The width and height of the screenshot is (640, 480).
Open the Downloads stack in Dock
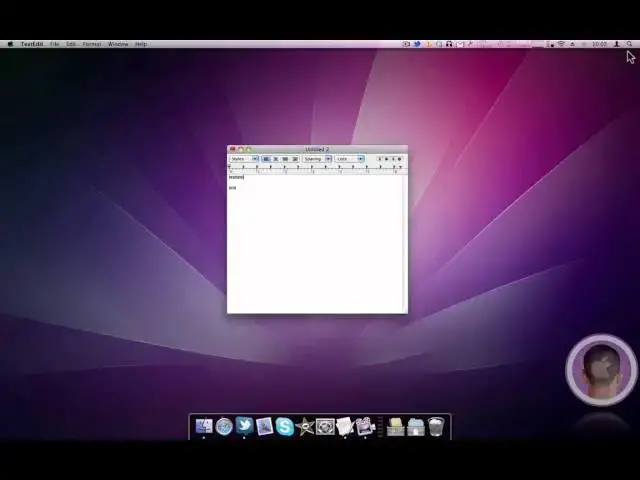pyautogui.click(x=416, y=427)
